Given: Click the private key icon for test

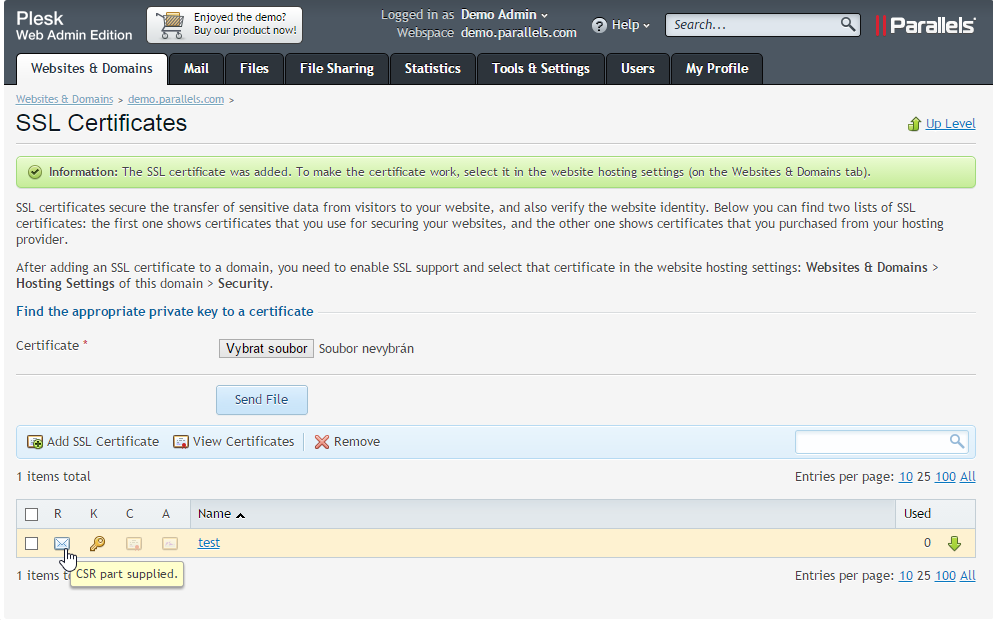Looking at the screenshot, I should point(97,543).
